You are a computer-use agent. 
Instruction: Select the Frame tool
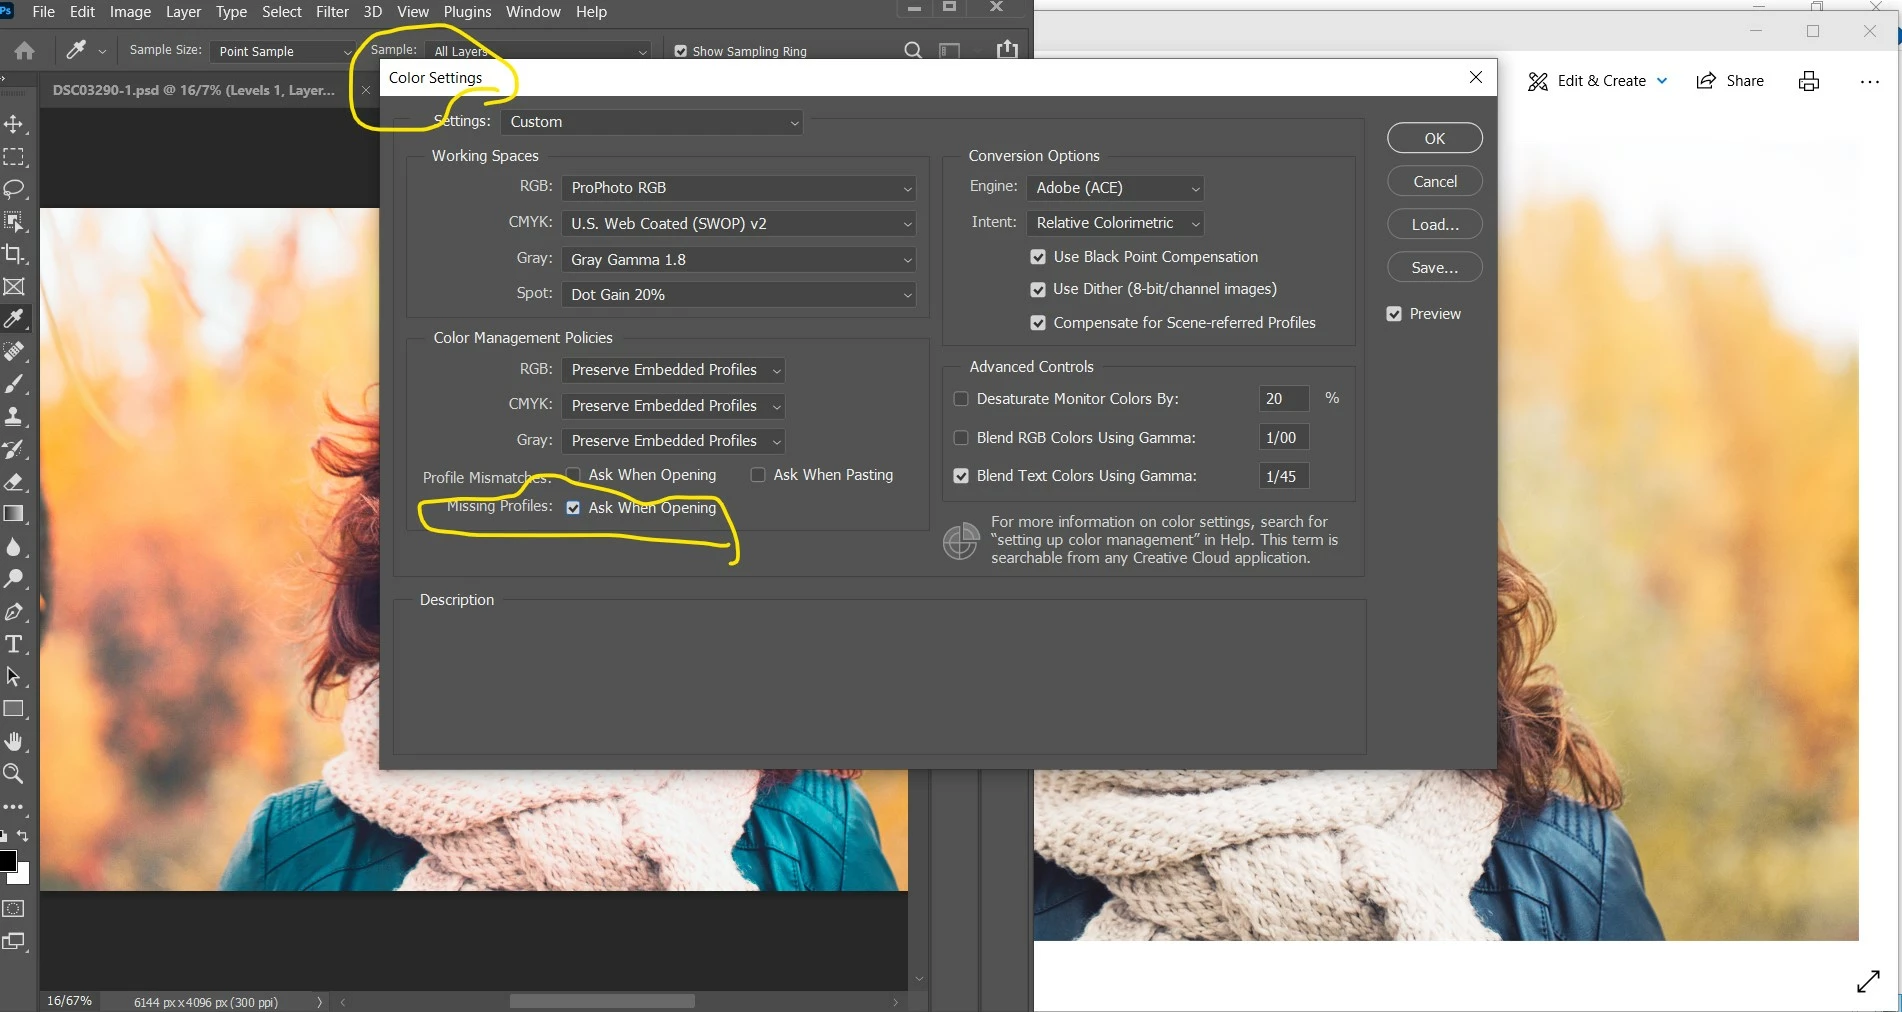click(14, 287)
